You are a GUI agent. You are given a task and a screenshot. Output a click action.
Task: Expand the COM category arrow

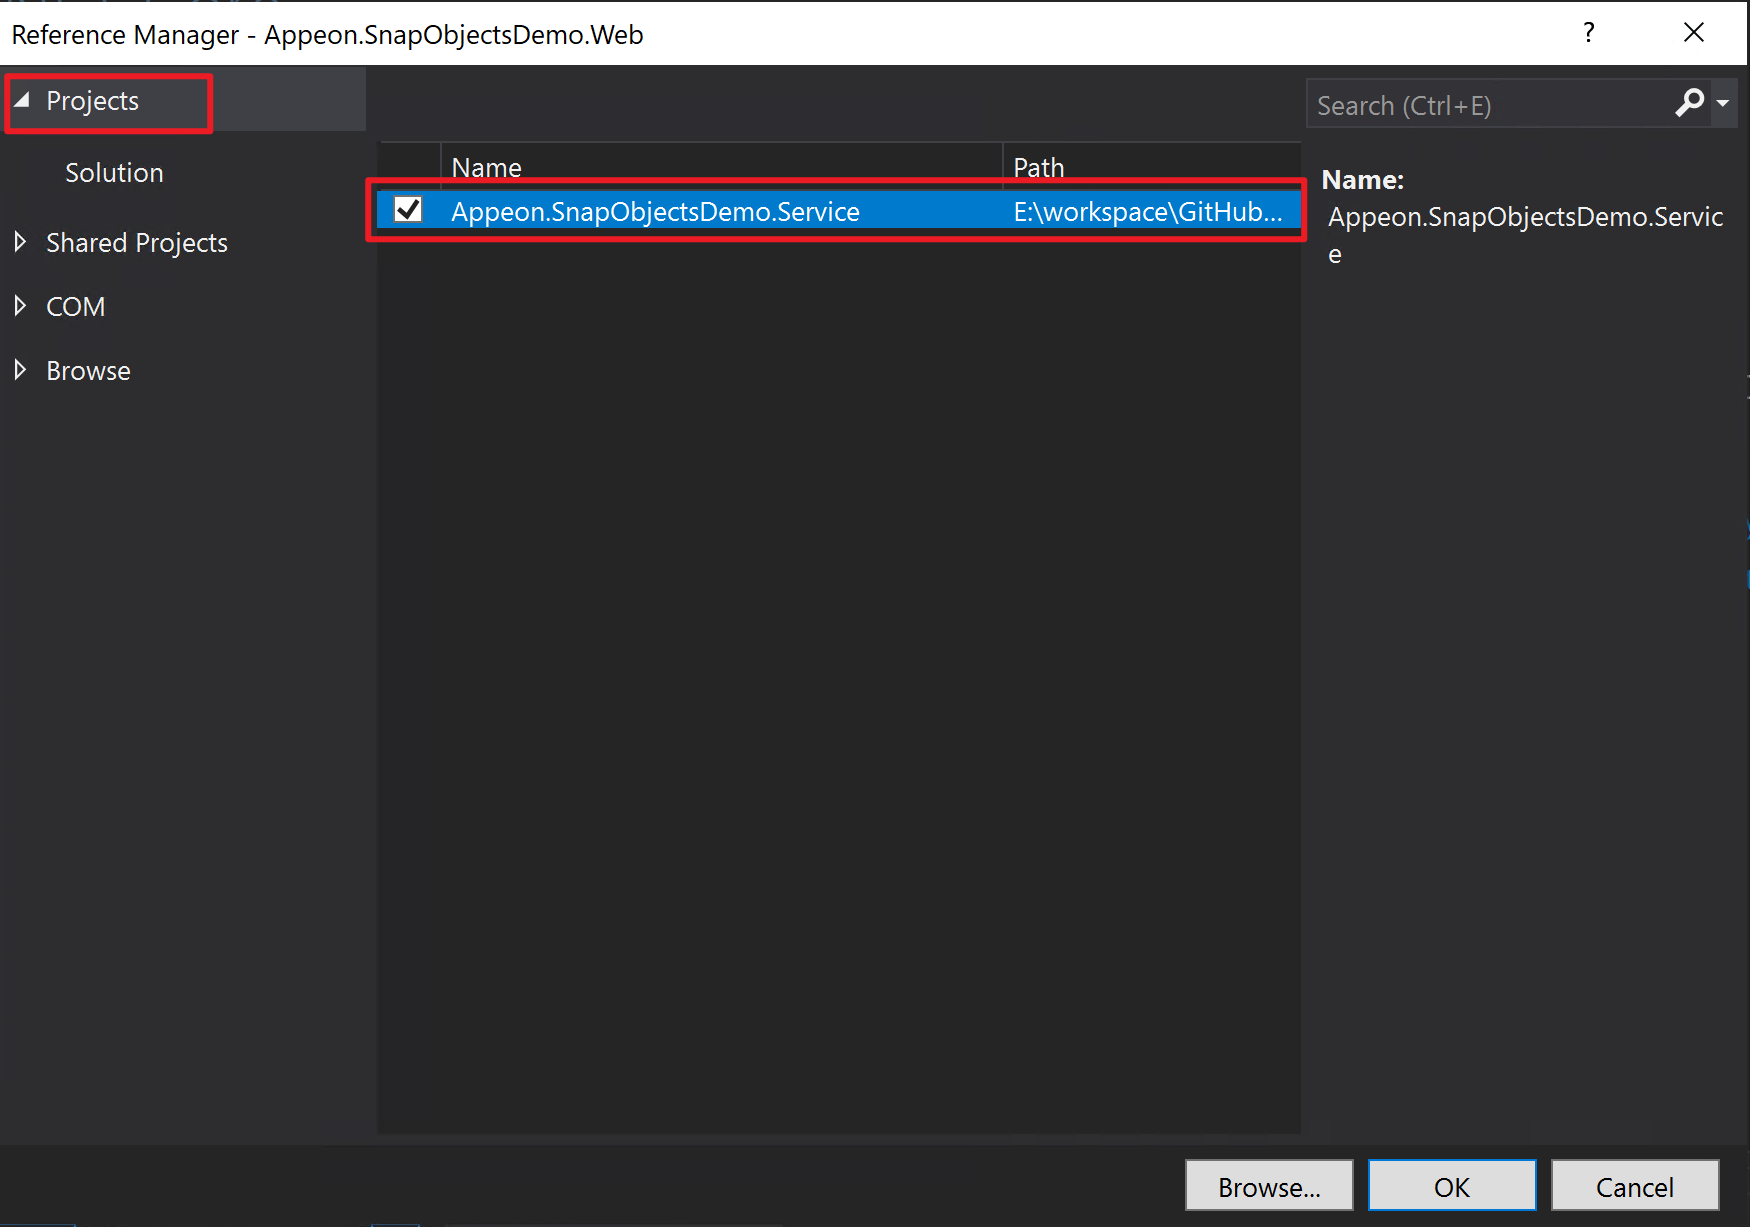[20, 306]
